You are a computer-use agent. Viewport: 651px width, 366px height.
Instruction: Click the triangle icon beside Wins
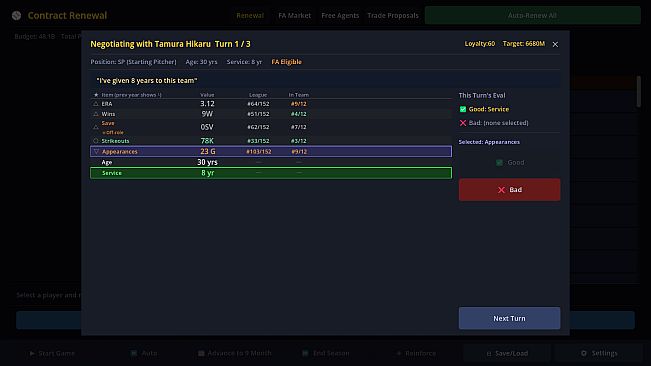pos(96,114)
